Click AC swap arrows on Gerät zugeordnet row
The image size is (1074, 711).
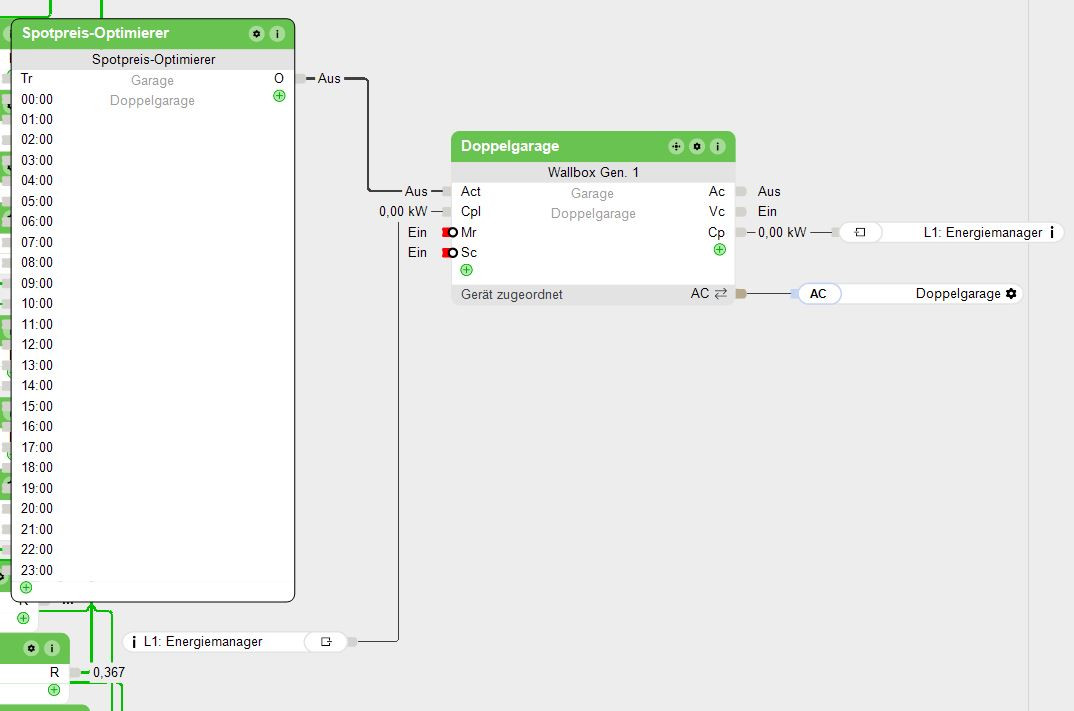(x=721, y=294)
